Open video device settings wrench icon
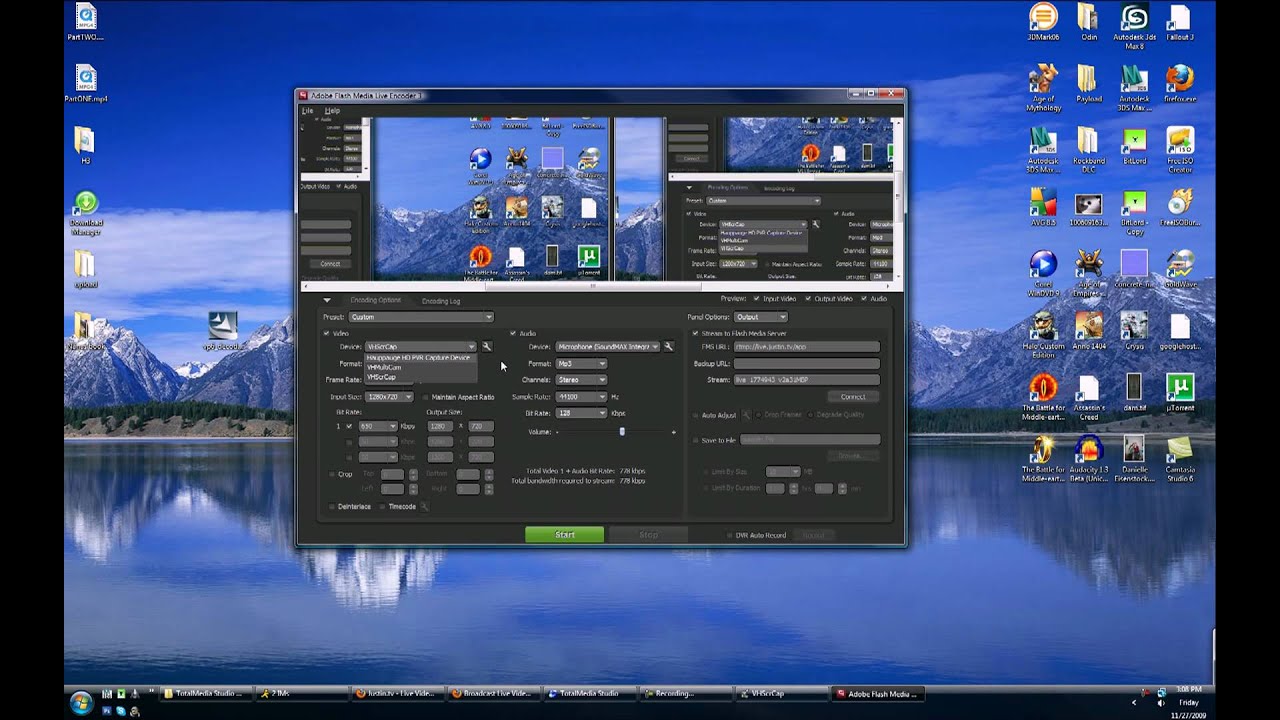 coord(487,346)
